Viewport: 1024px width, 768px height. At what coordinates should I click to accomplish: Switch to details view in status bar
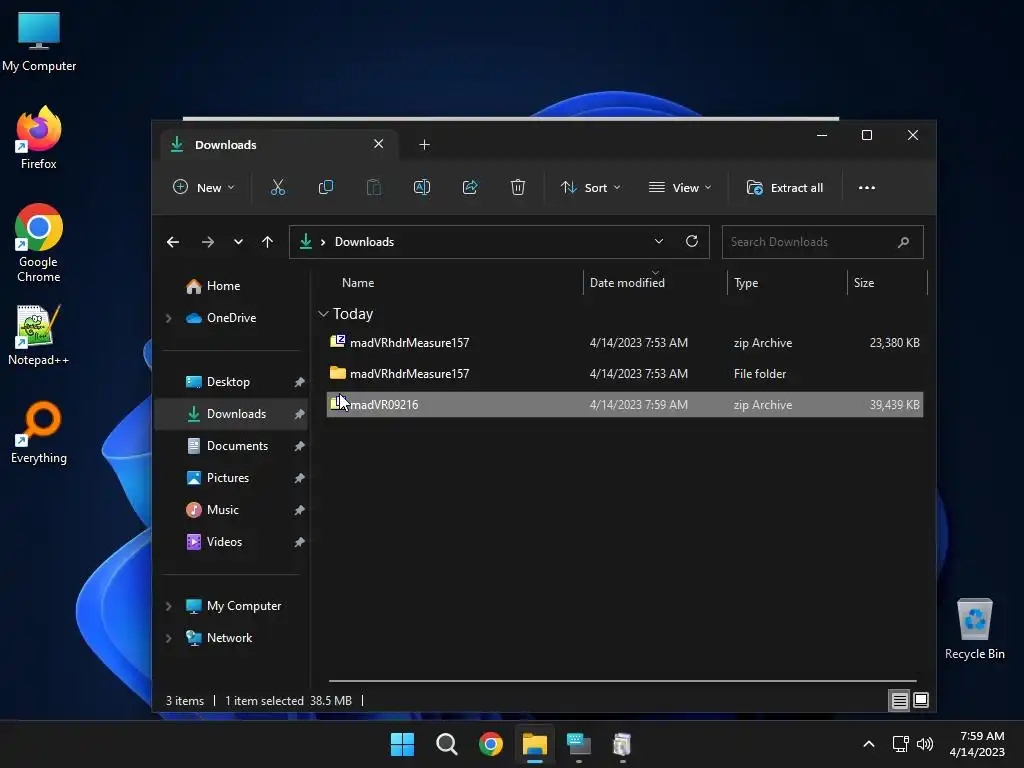(x=899, y=701)
